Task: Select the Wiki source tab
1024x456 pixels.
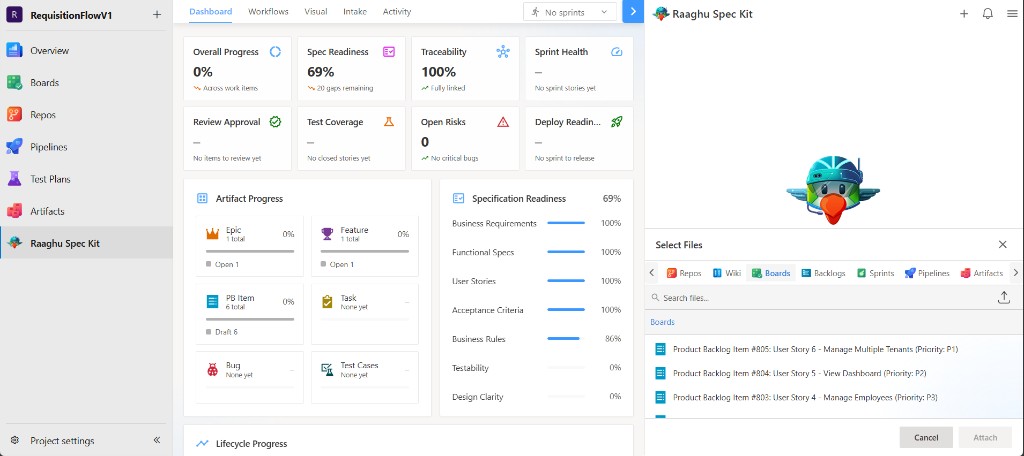Action: pos(726,273)
